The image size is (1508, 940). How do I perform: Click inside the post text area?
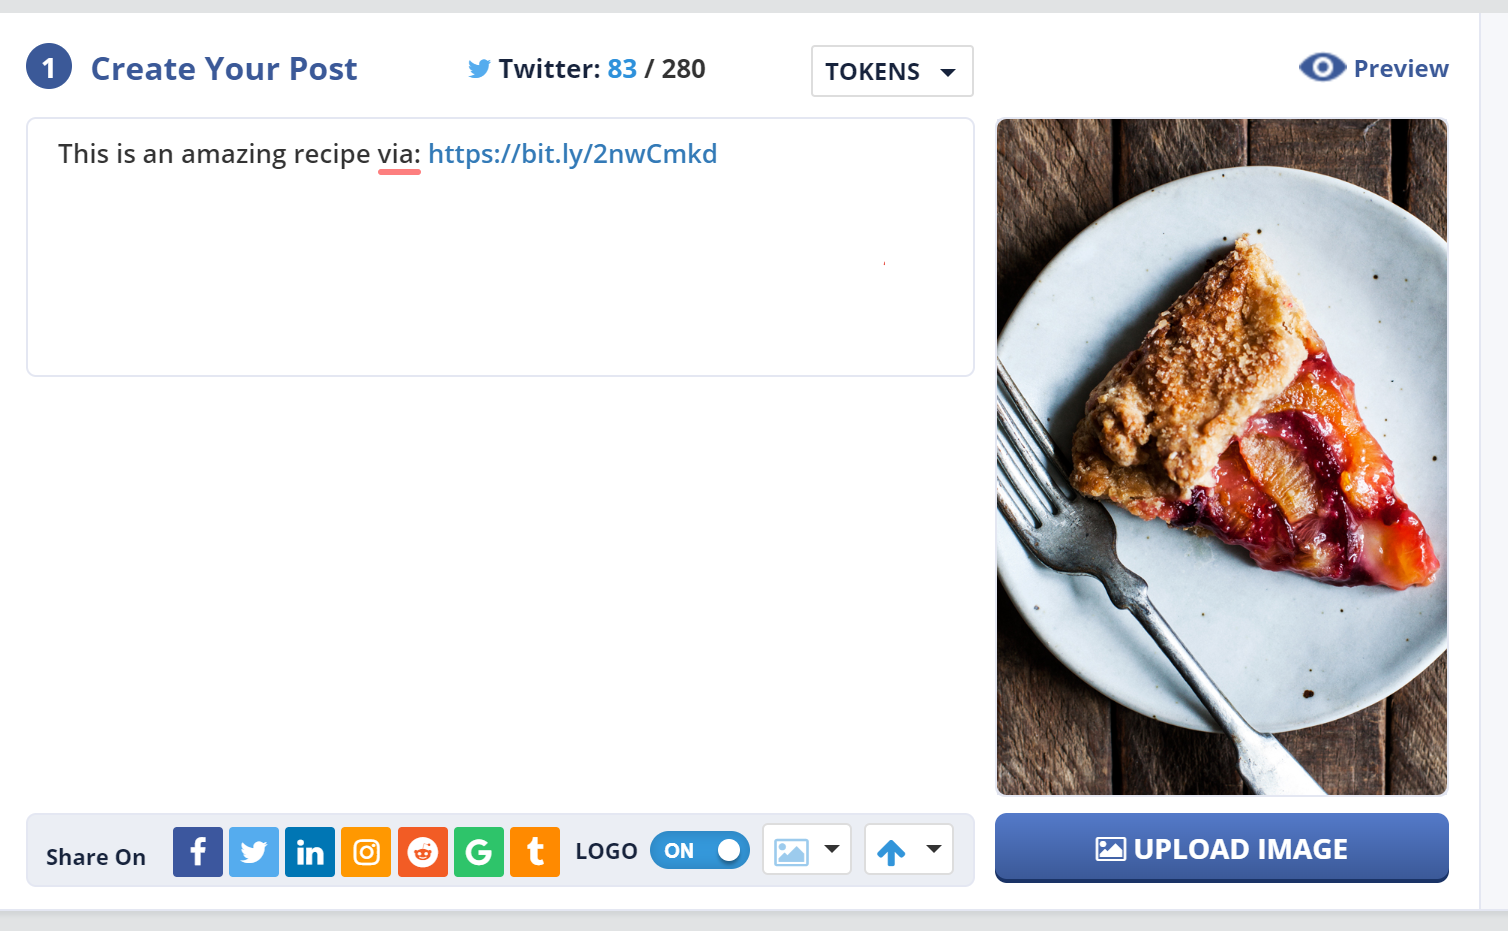pos(500,247)
